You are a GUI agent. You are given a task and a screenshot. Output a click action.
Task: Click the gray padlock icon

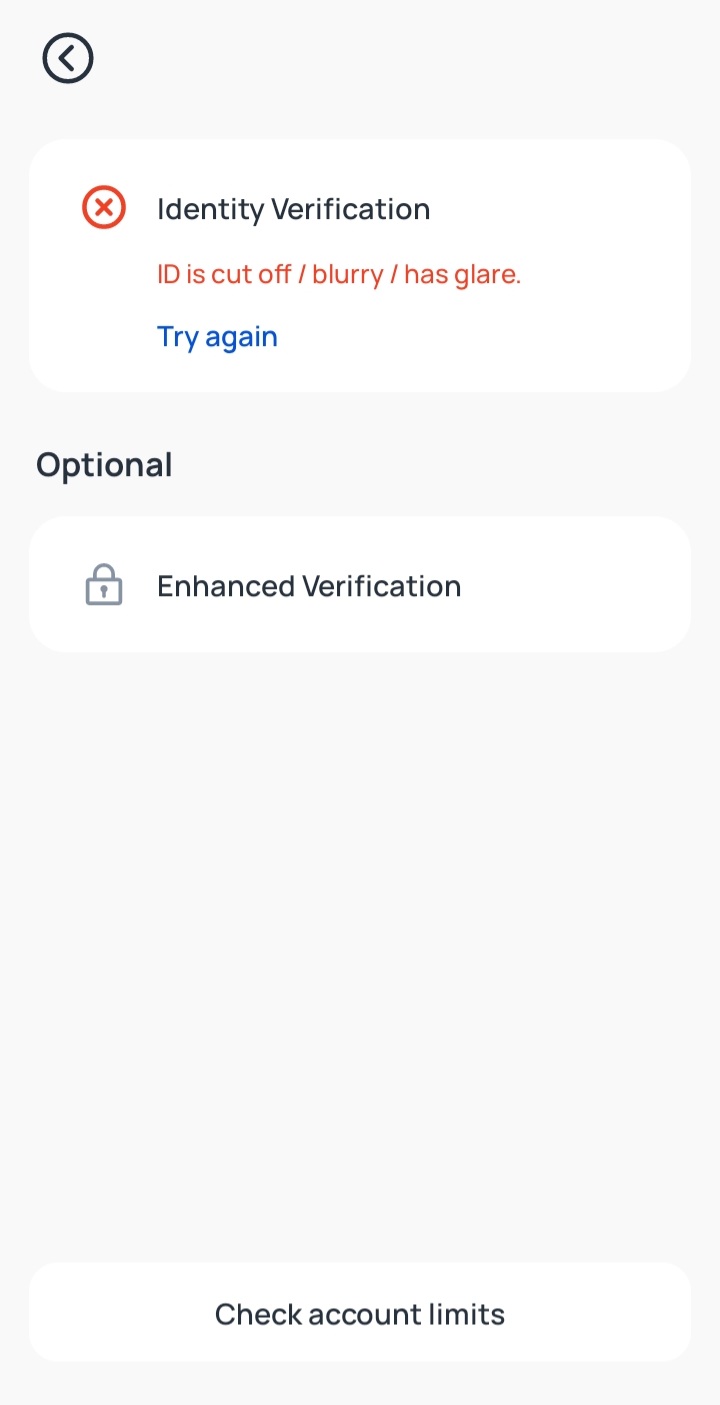pos(104,585)
